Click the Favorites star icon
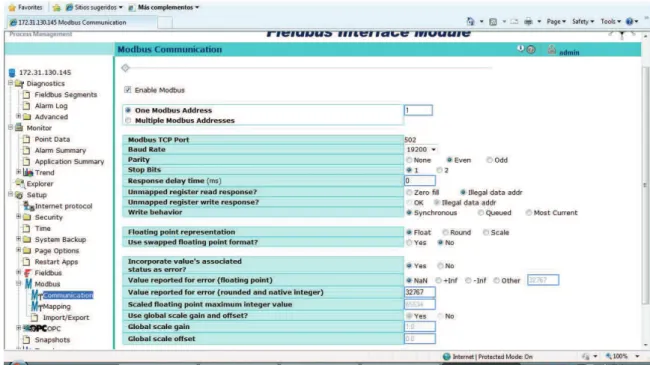 click(x=12, y=7)
